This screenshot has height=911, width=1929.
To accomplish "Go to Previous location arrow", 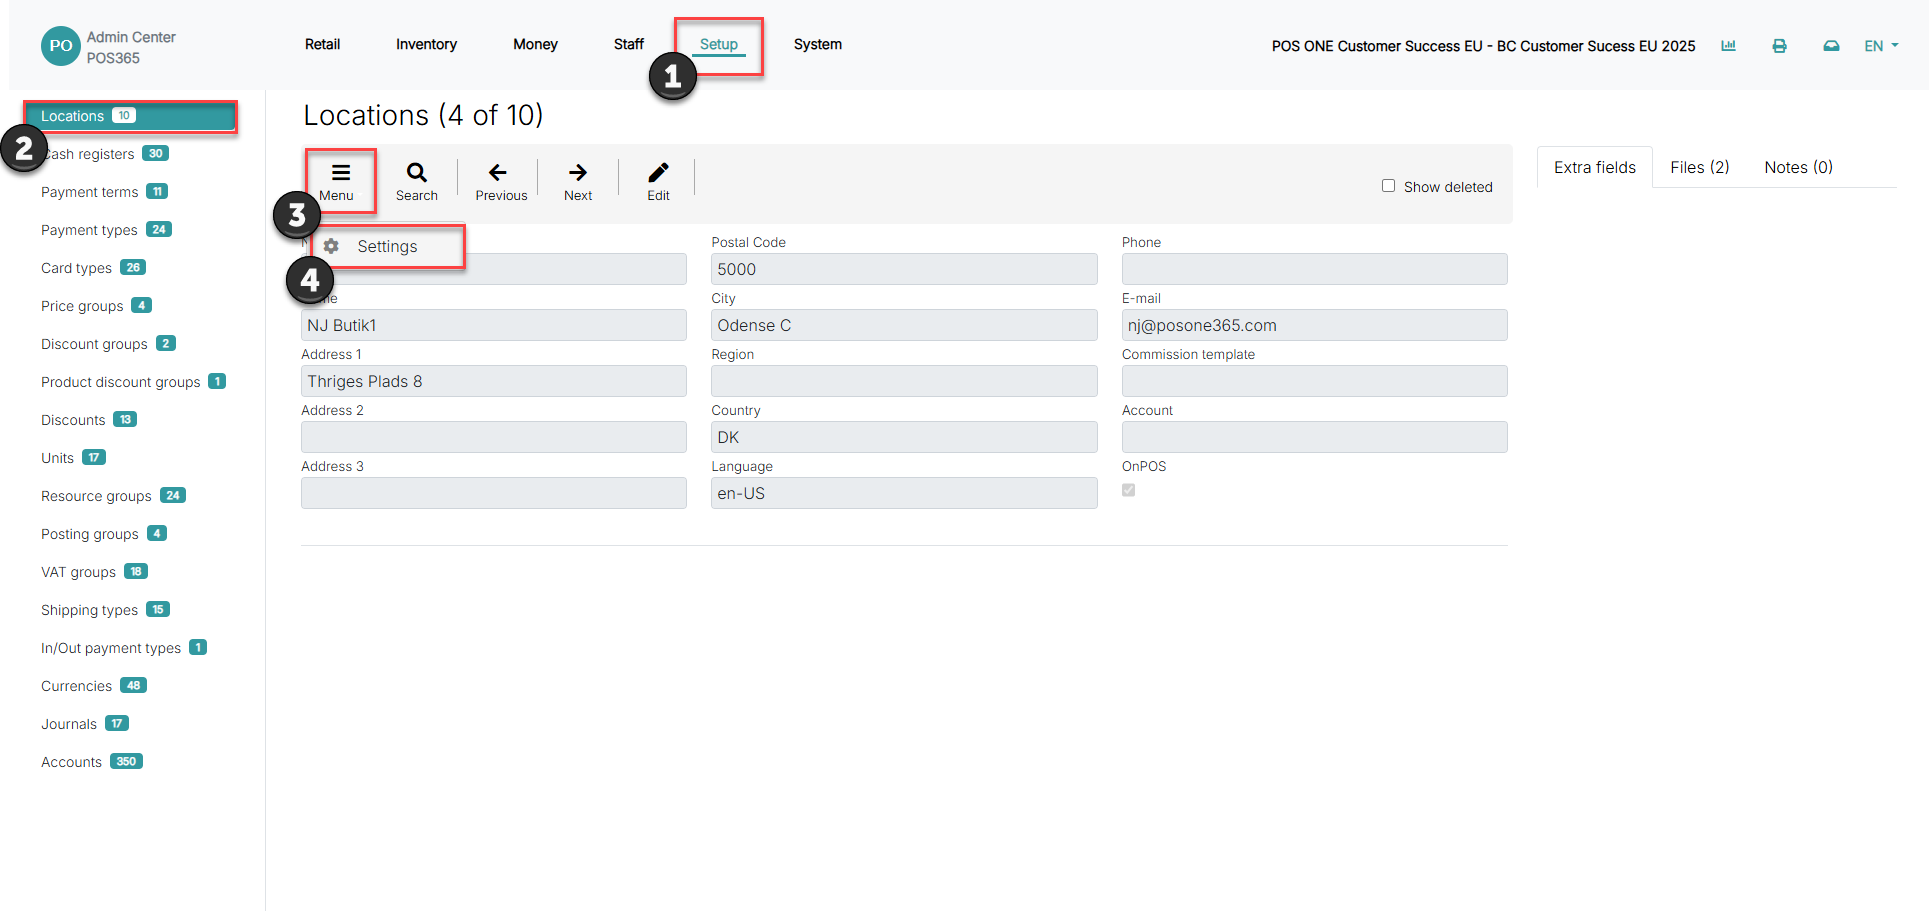I will (497, 172).
